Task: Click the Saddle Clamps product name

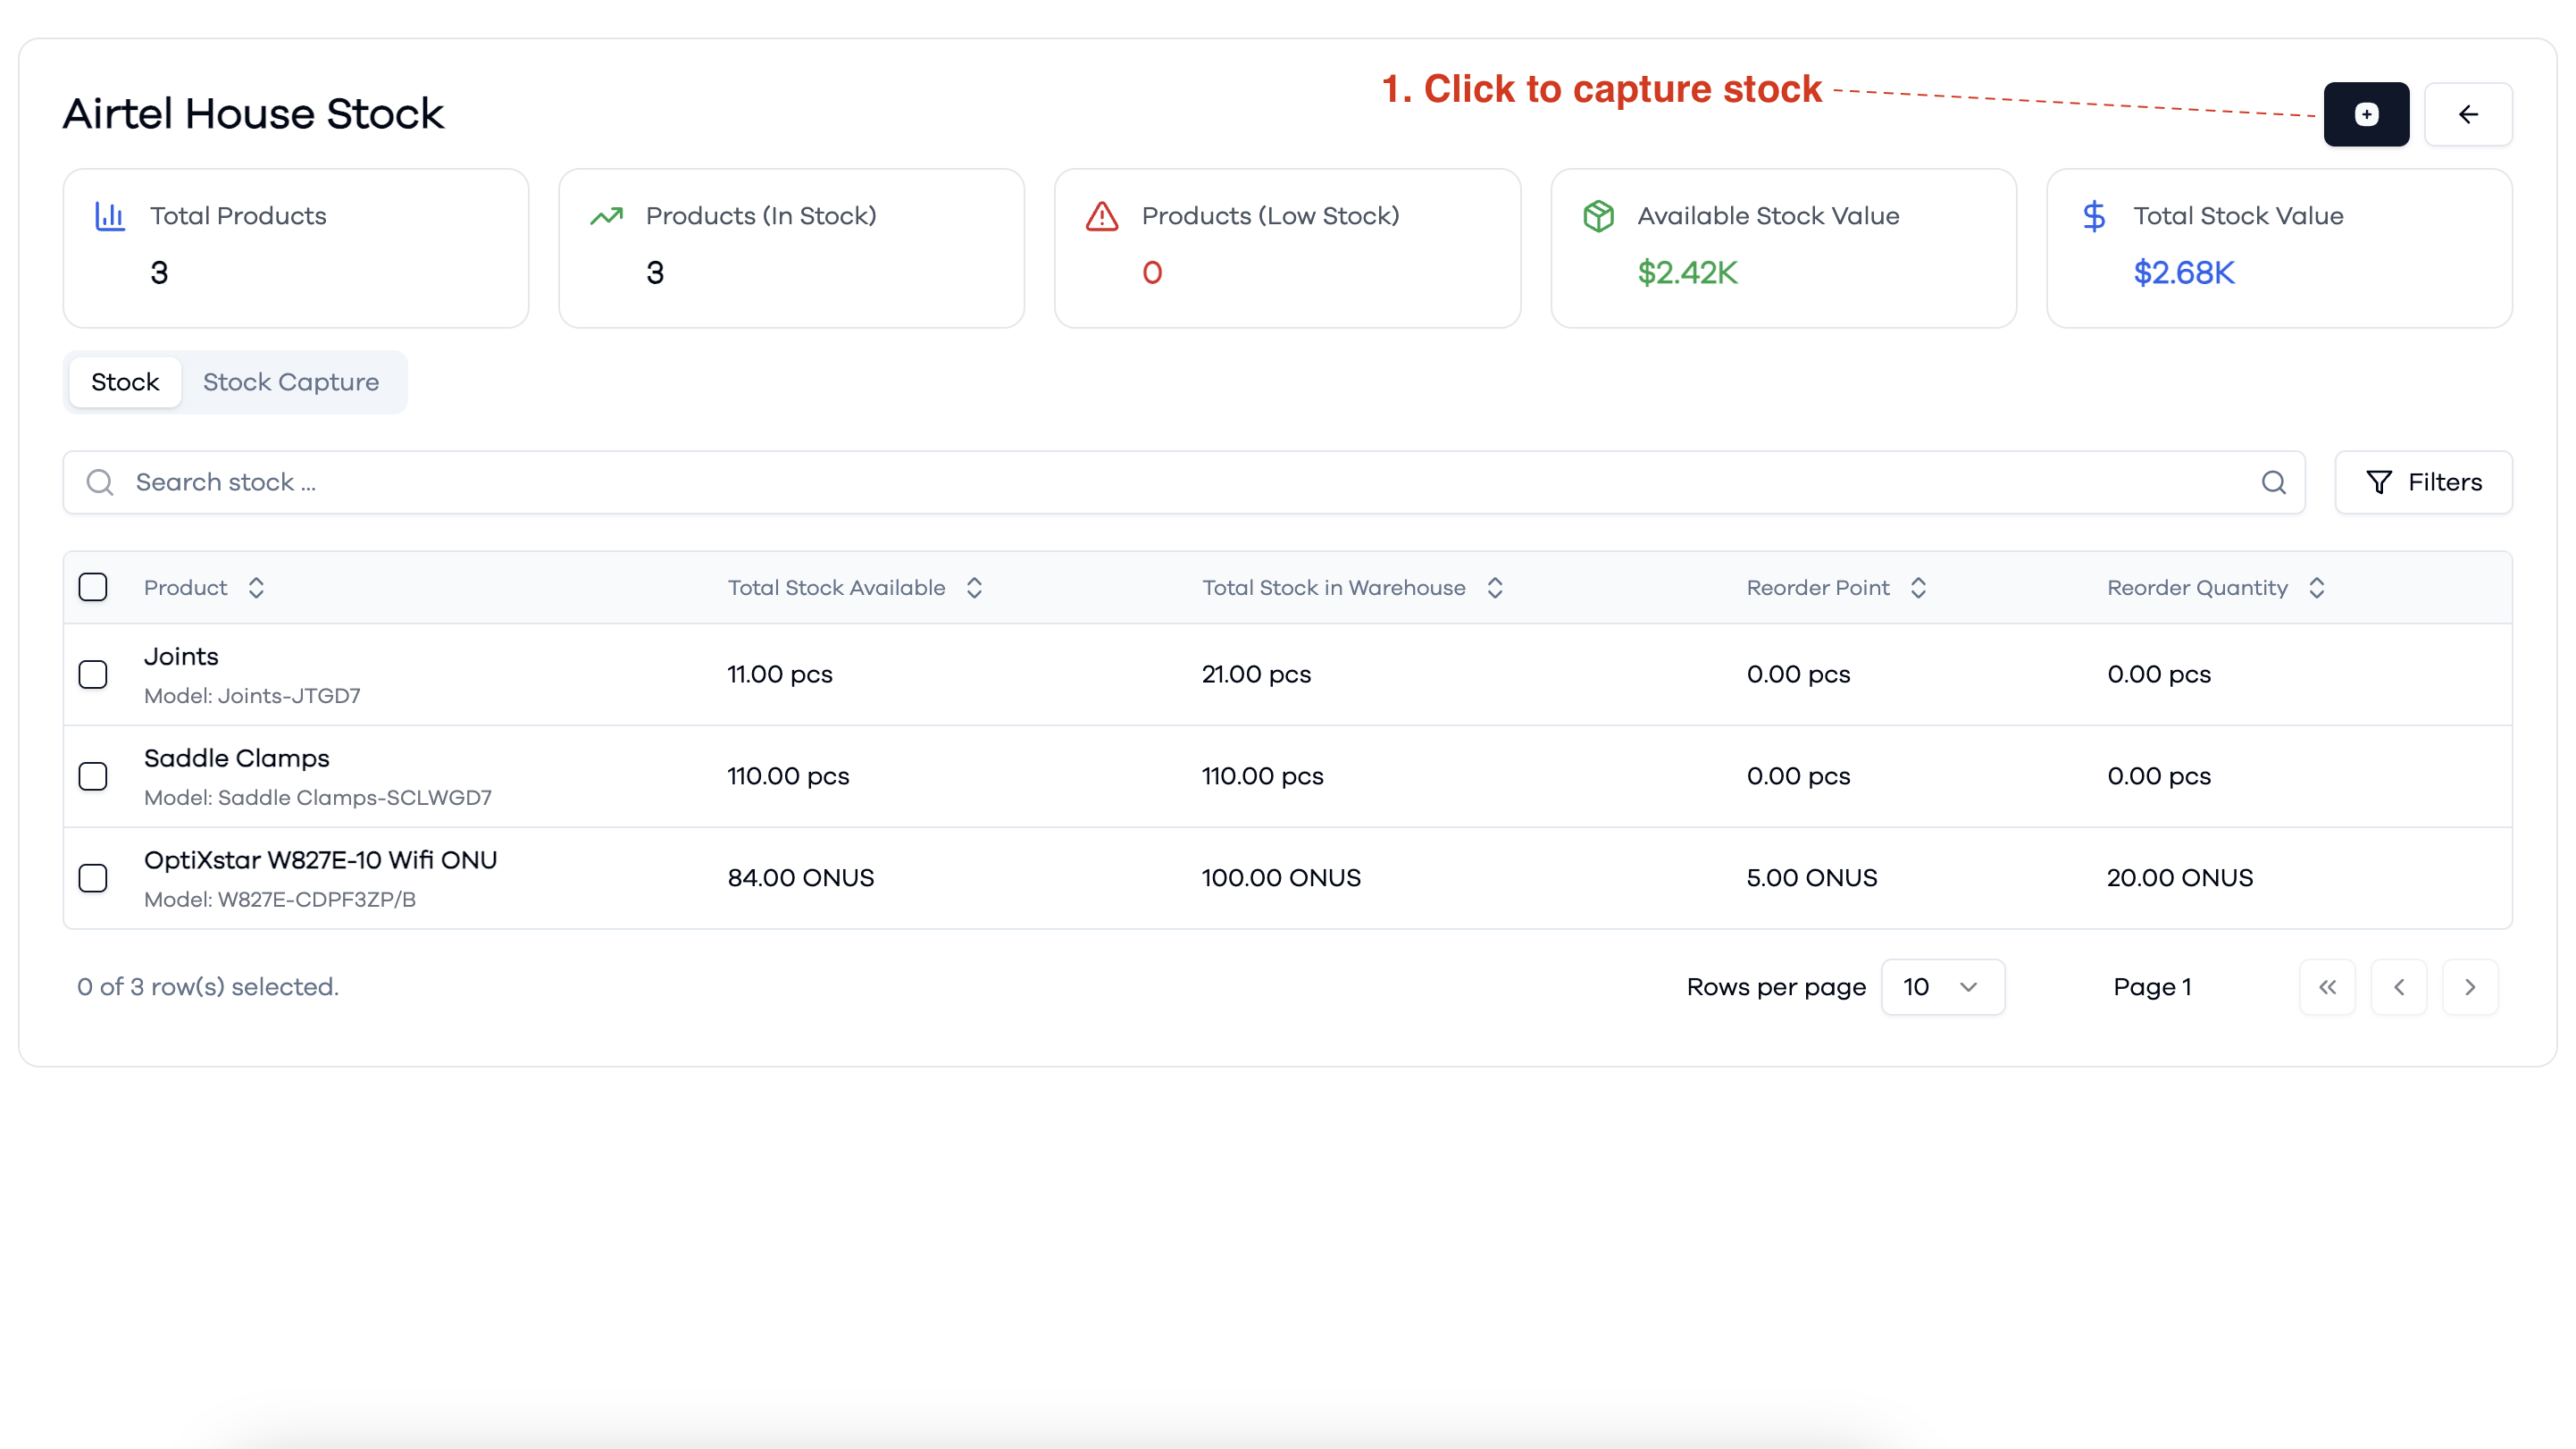Action: pyautogui.click(x=237, y=758)
